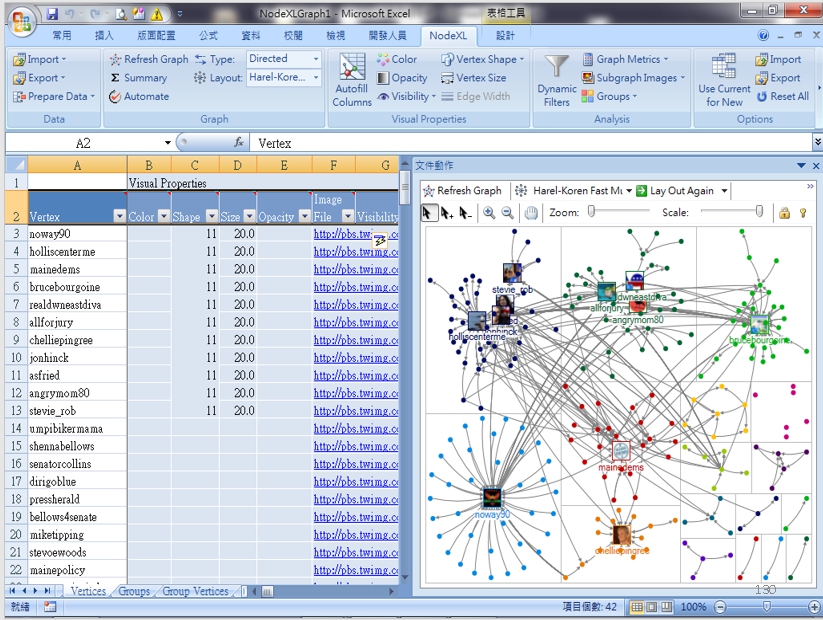Select the hand pan tool

pyautogui.click(x=531, y=213)
